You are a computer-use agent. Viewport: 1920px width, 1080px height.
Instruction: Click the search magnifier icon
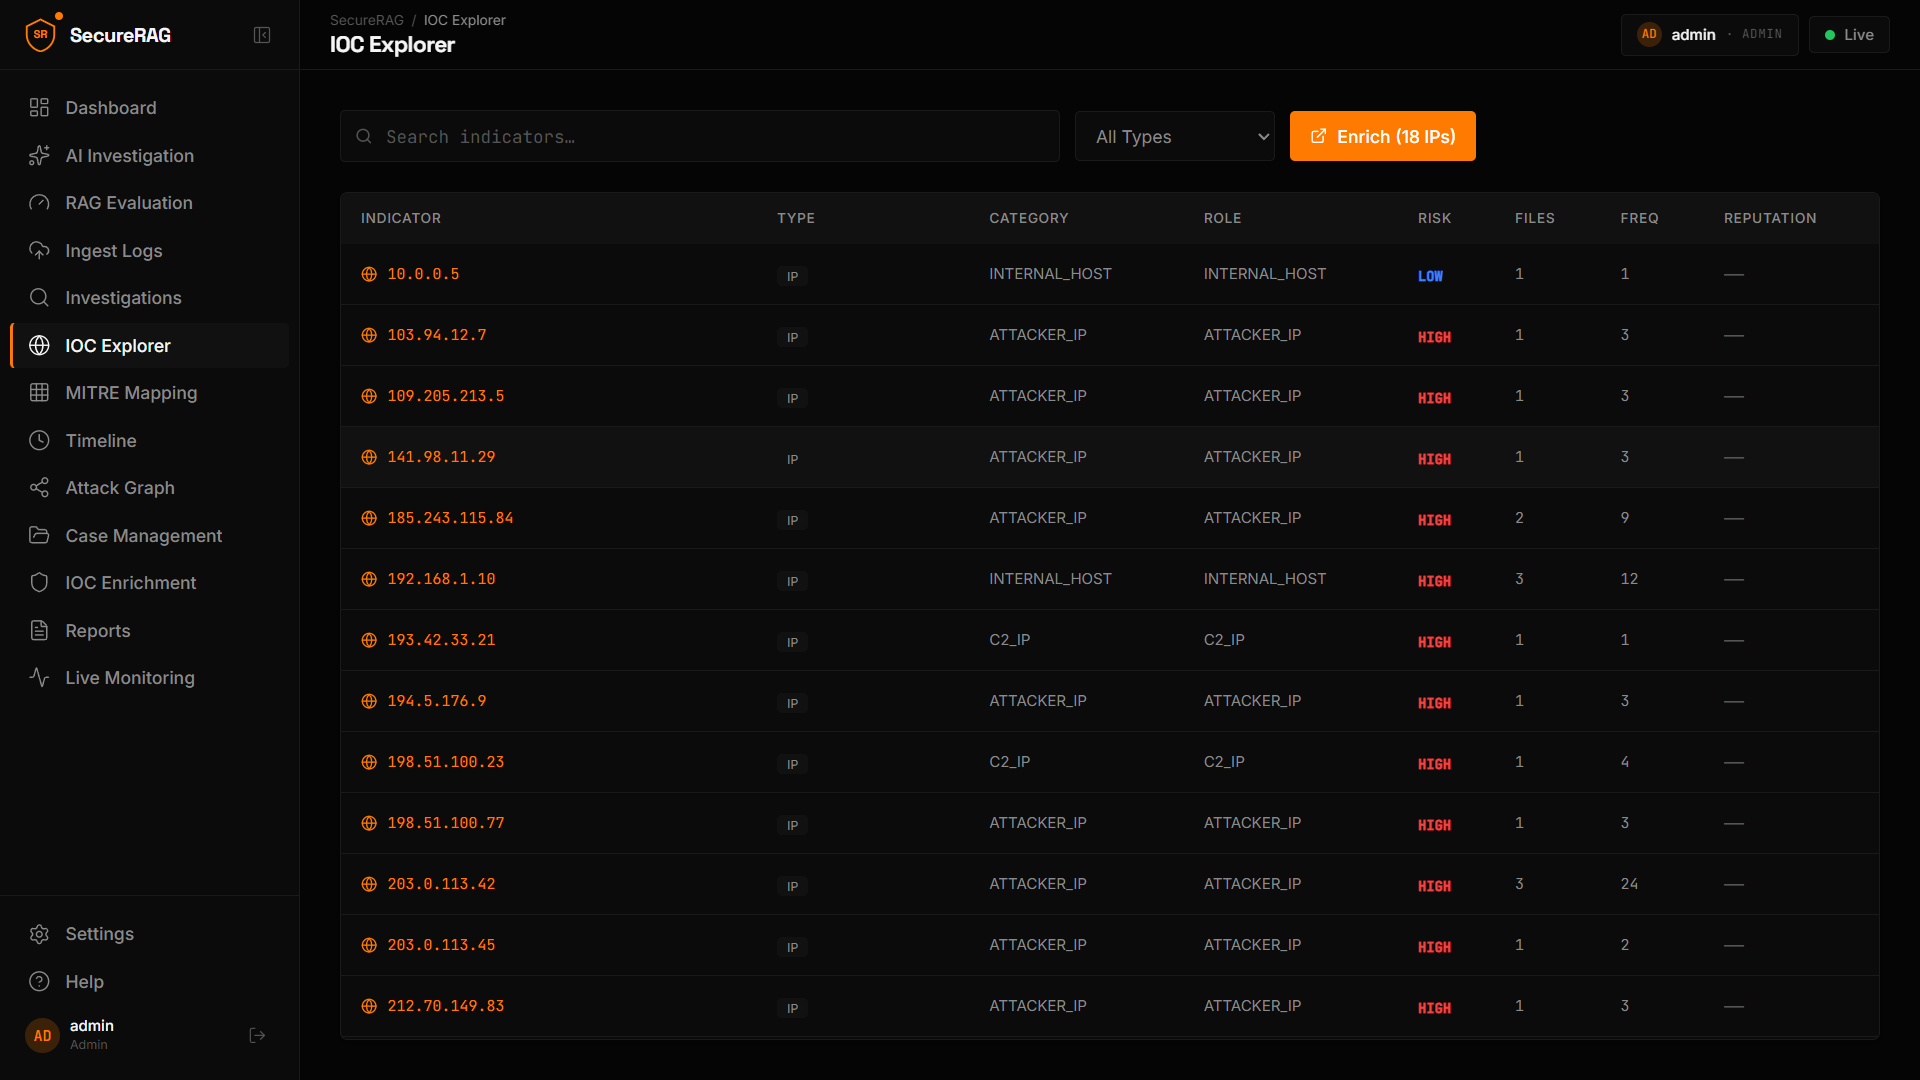[x=364, y=136]
